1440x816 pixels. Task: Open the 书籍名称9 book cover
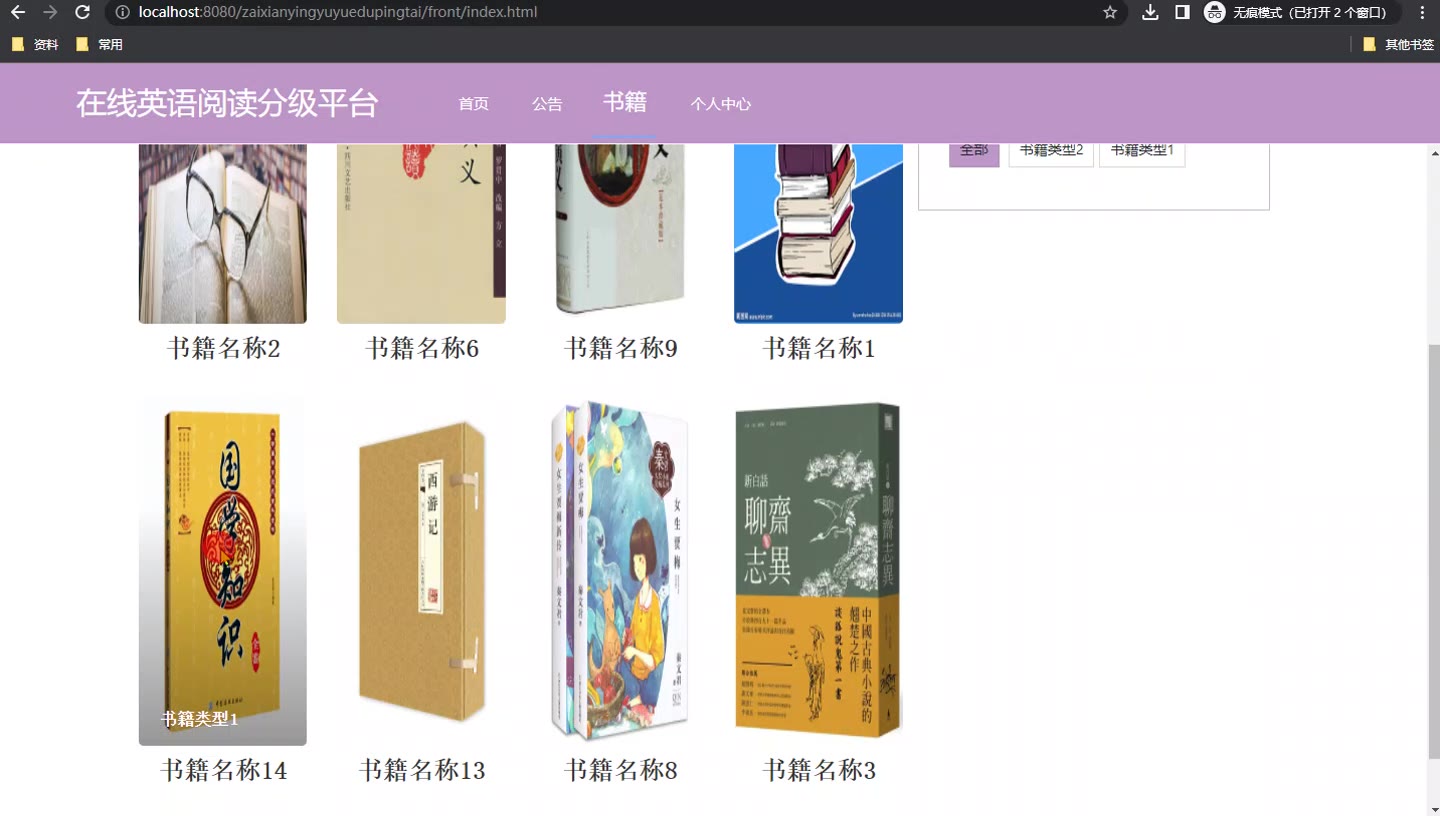pos(620,233)
